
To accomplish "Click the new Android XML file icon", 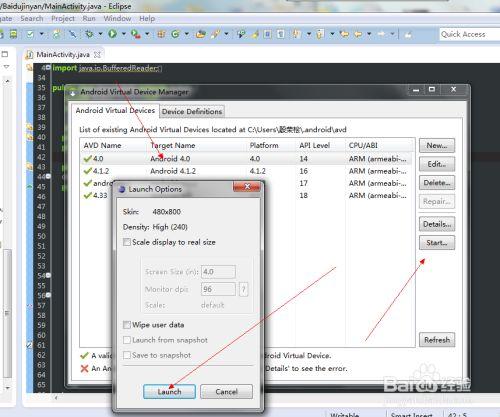I will pyautogui.click(x=57, y=34).
